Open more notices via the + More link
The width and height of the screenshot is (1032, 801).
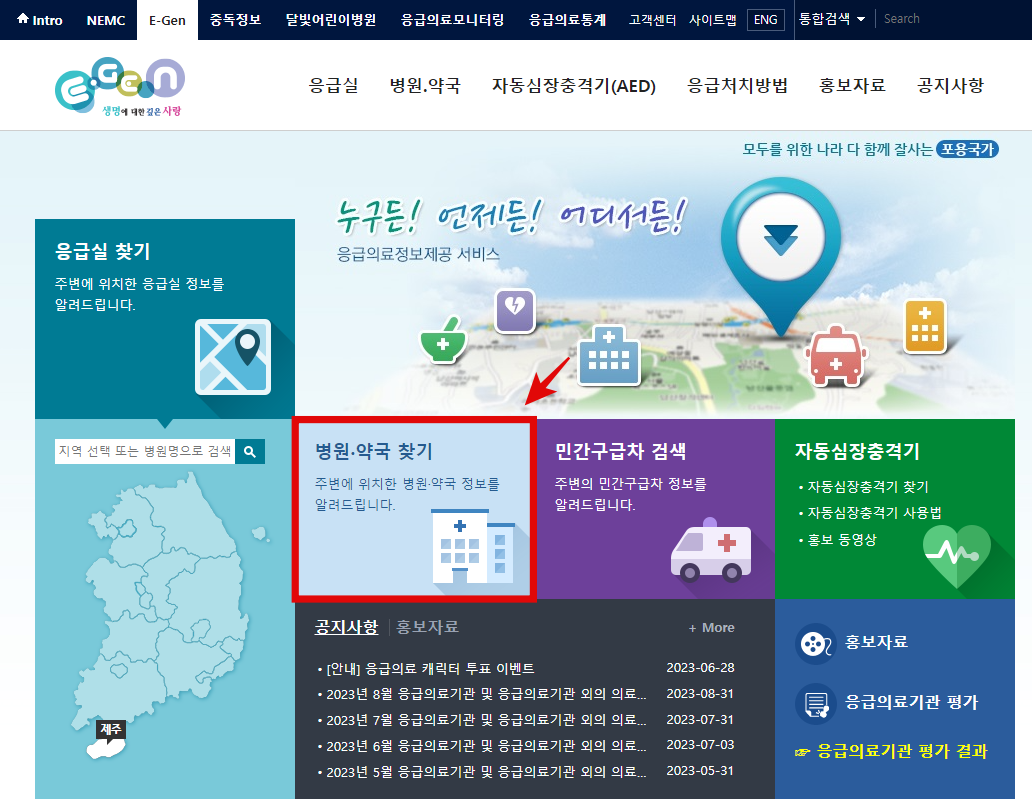pyautogui.click(x=710, y=628)
